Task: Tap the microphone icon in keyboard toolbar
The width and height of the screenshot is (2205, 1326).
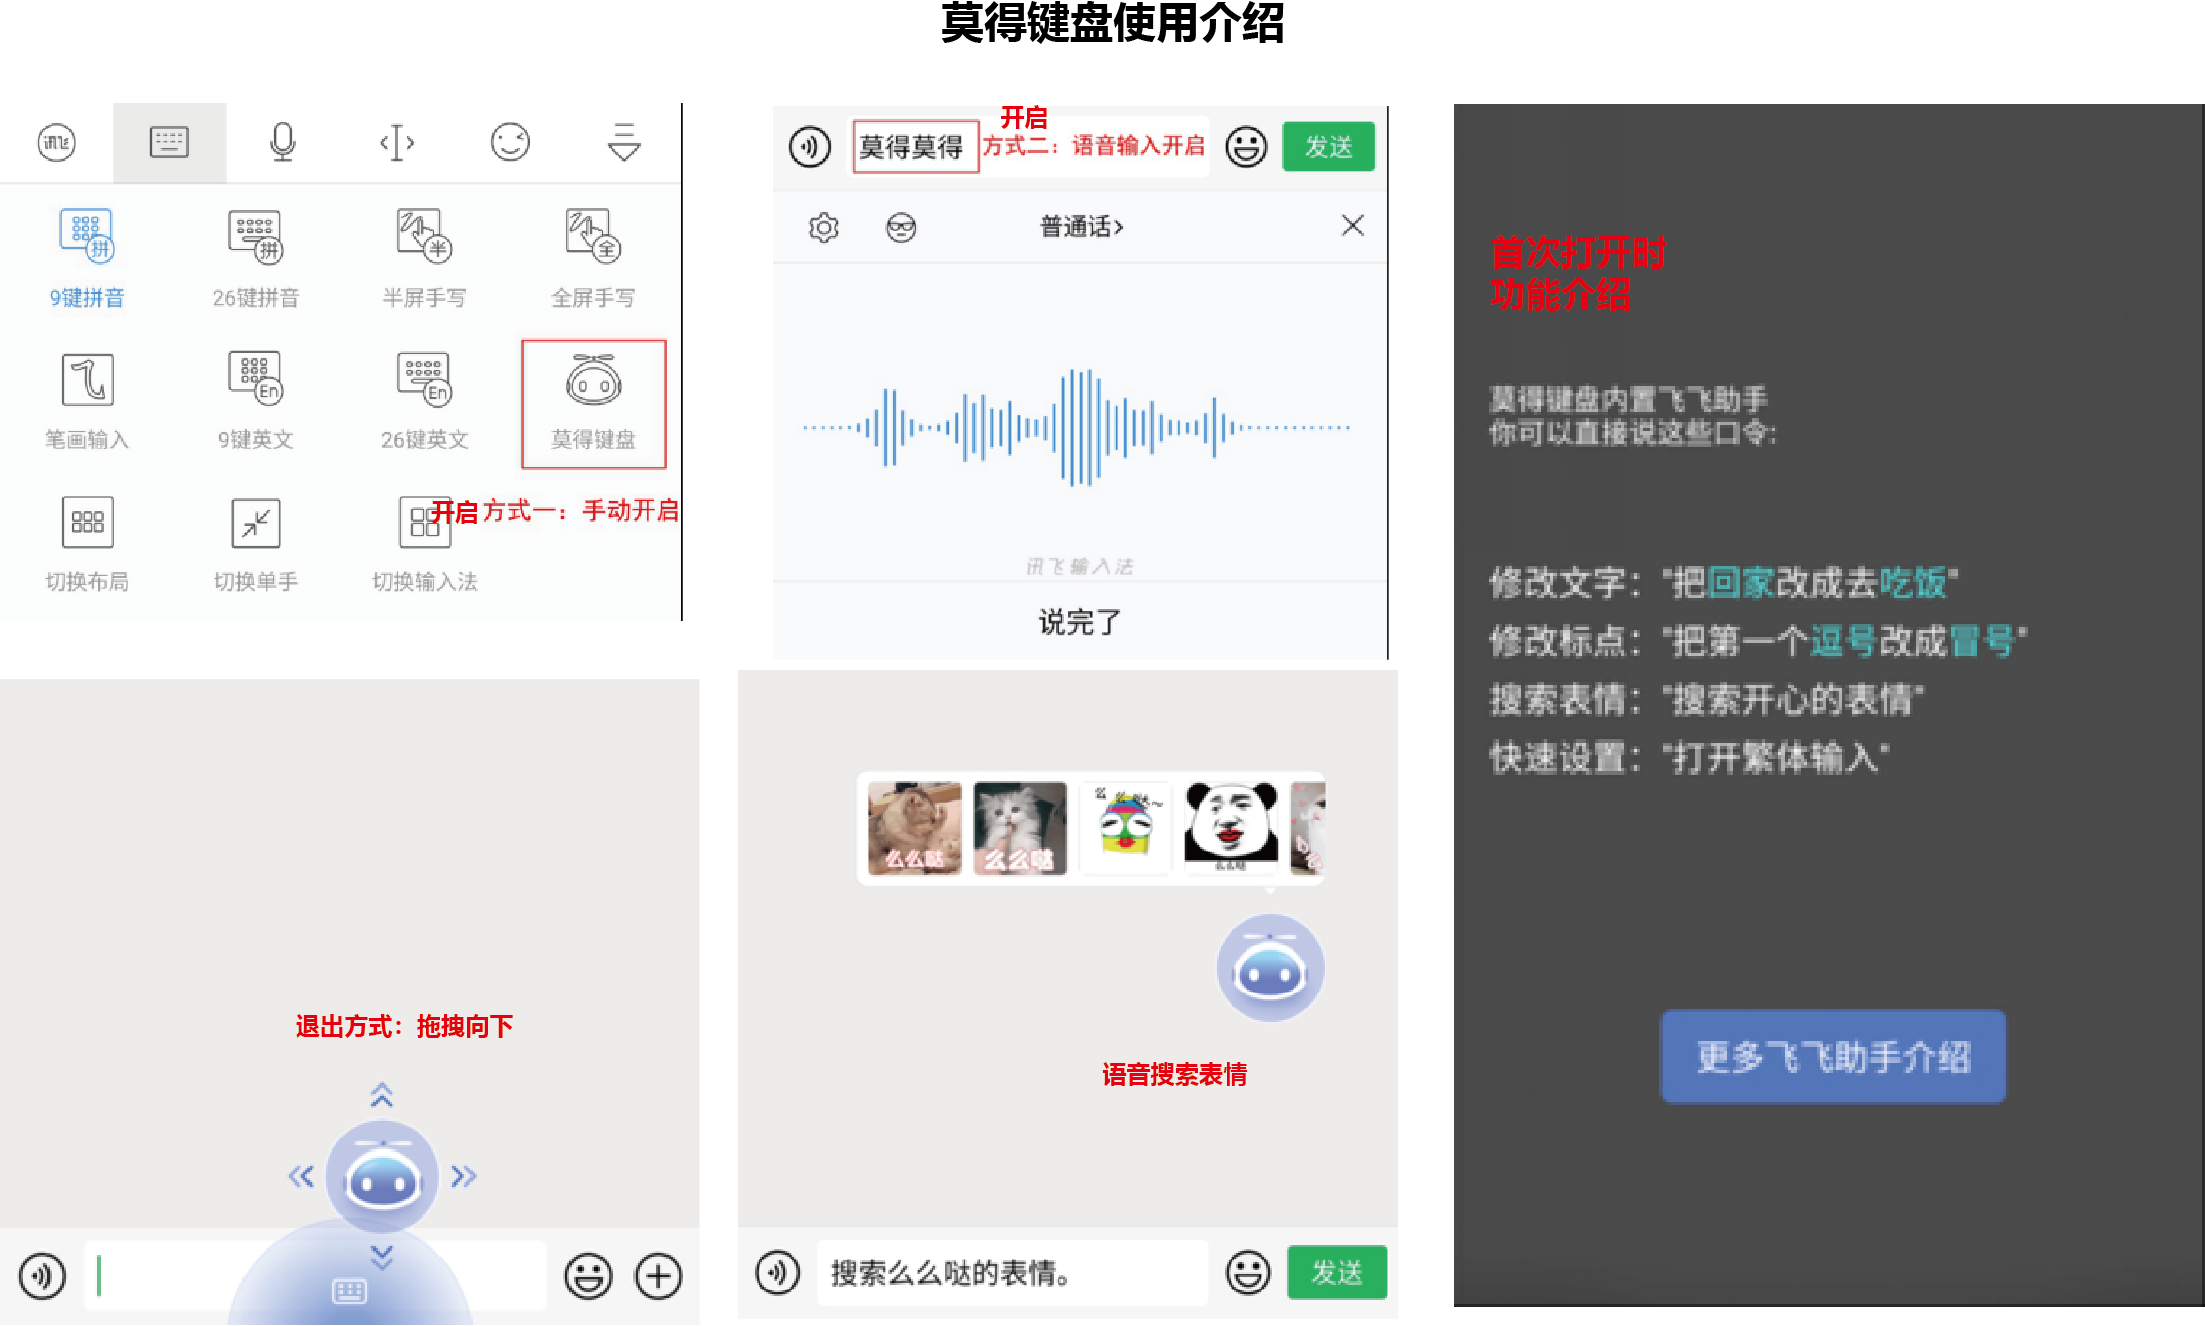Action: pyautogui.click(x=283, y=143)
